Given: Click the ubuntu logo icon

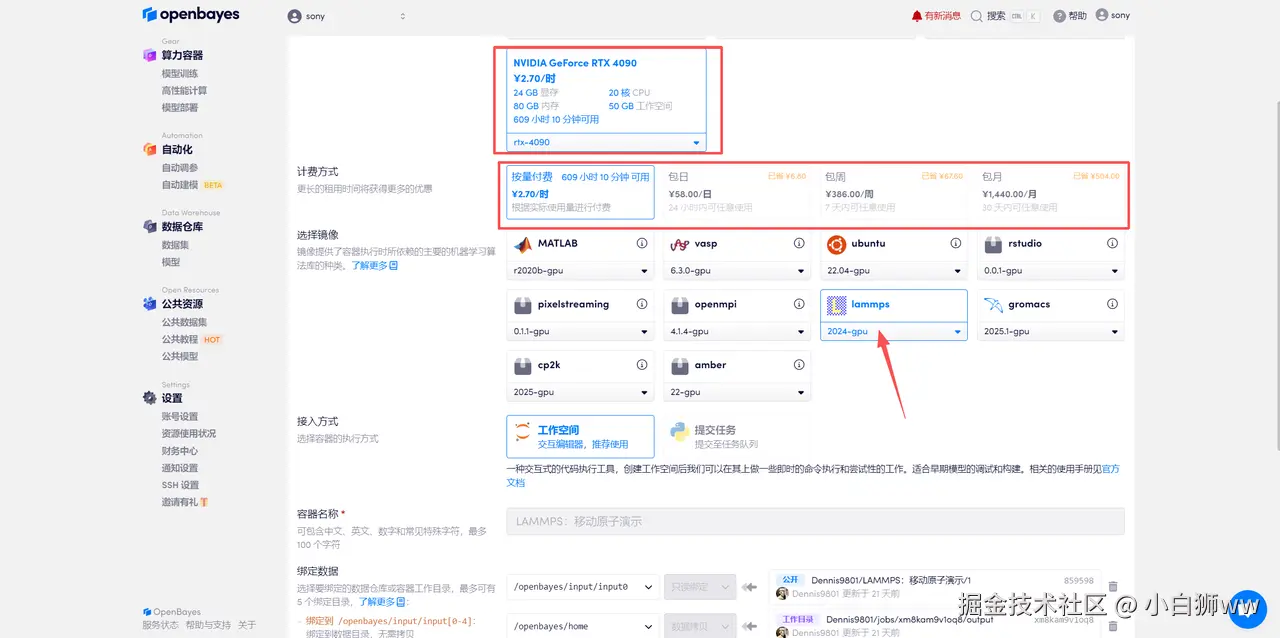Looking at the screenshot, I should tap(836, 244).
